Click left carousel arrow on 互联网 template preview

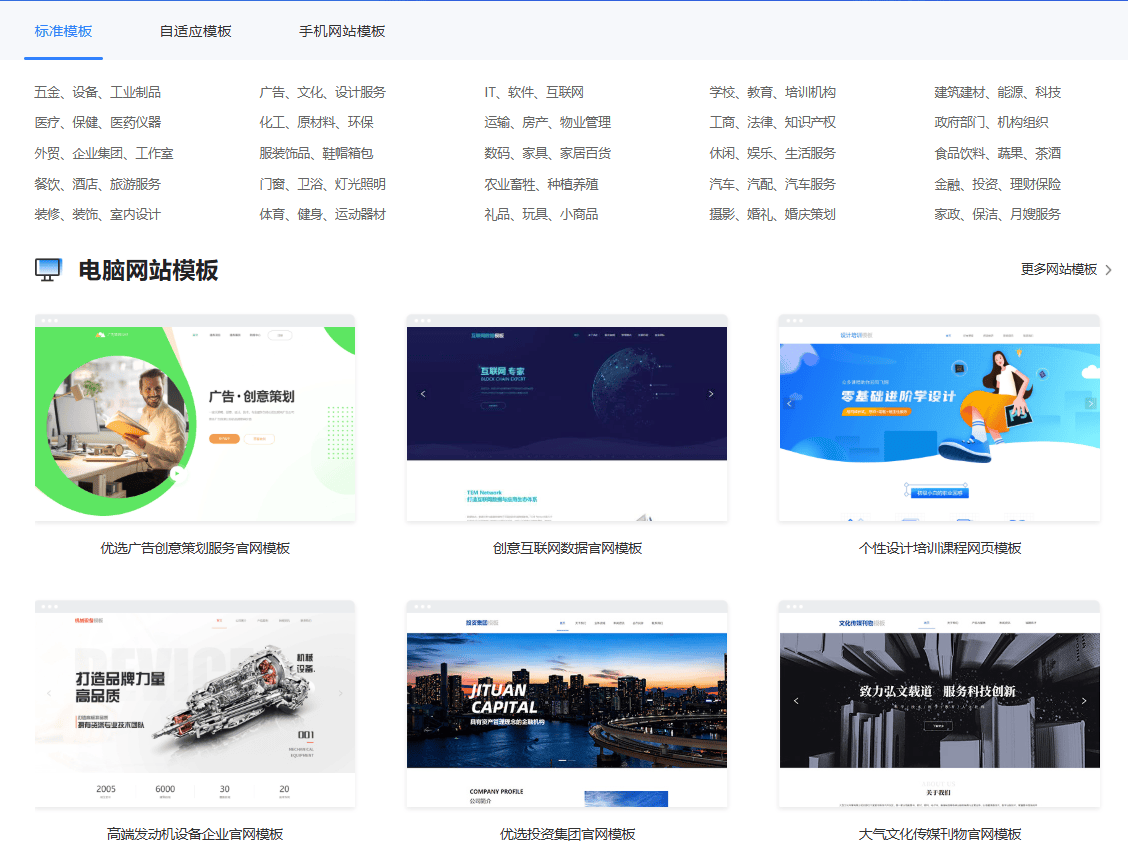(x=422, y=394)
